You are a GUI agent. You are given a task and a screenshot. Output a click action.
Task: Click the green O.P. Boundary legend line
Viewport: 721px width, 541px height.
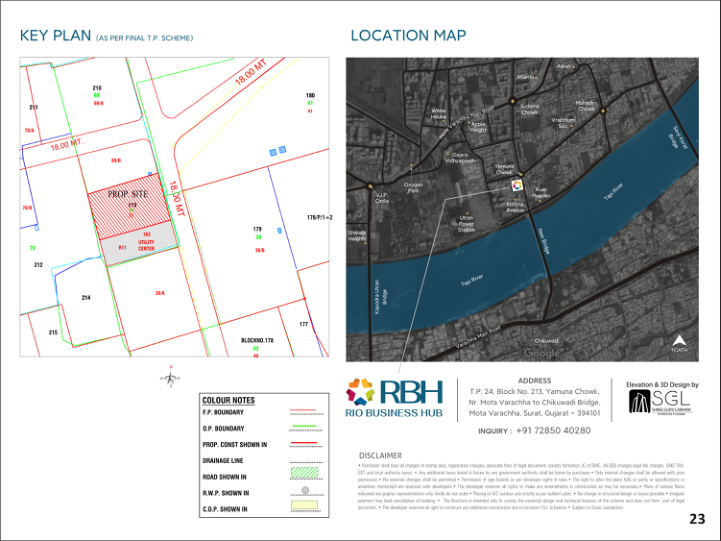click(303, 426)
